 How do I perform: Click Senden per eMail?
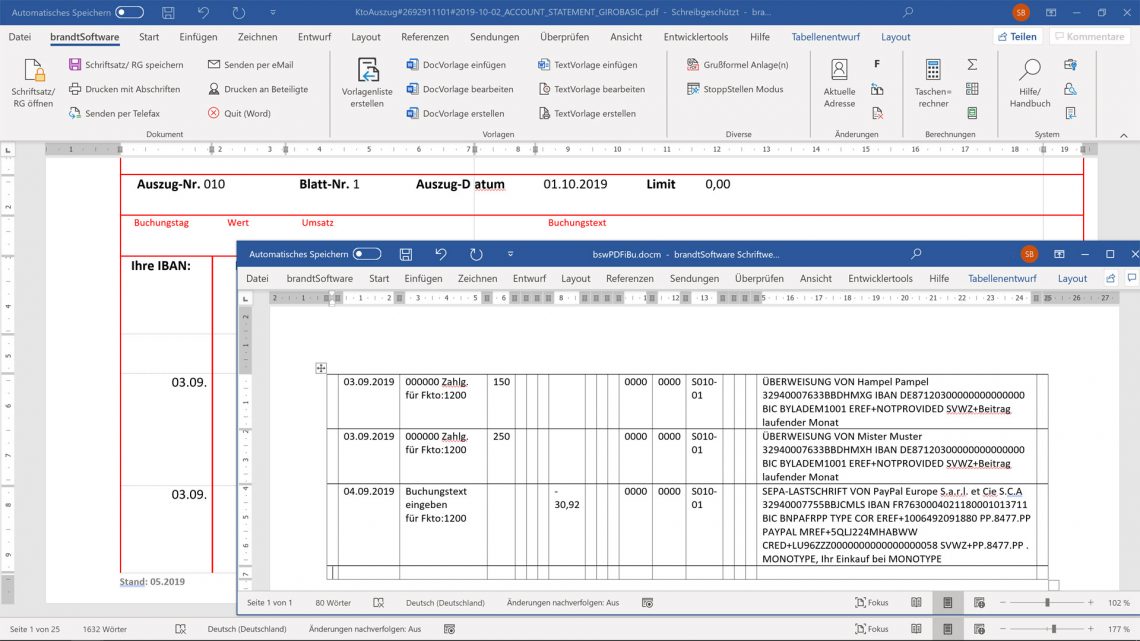coord(250,65)
